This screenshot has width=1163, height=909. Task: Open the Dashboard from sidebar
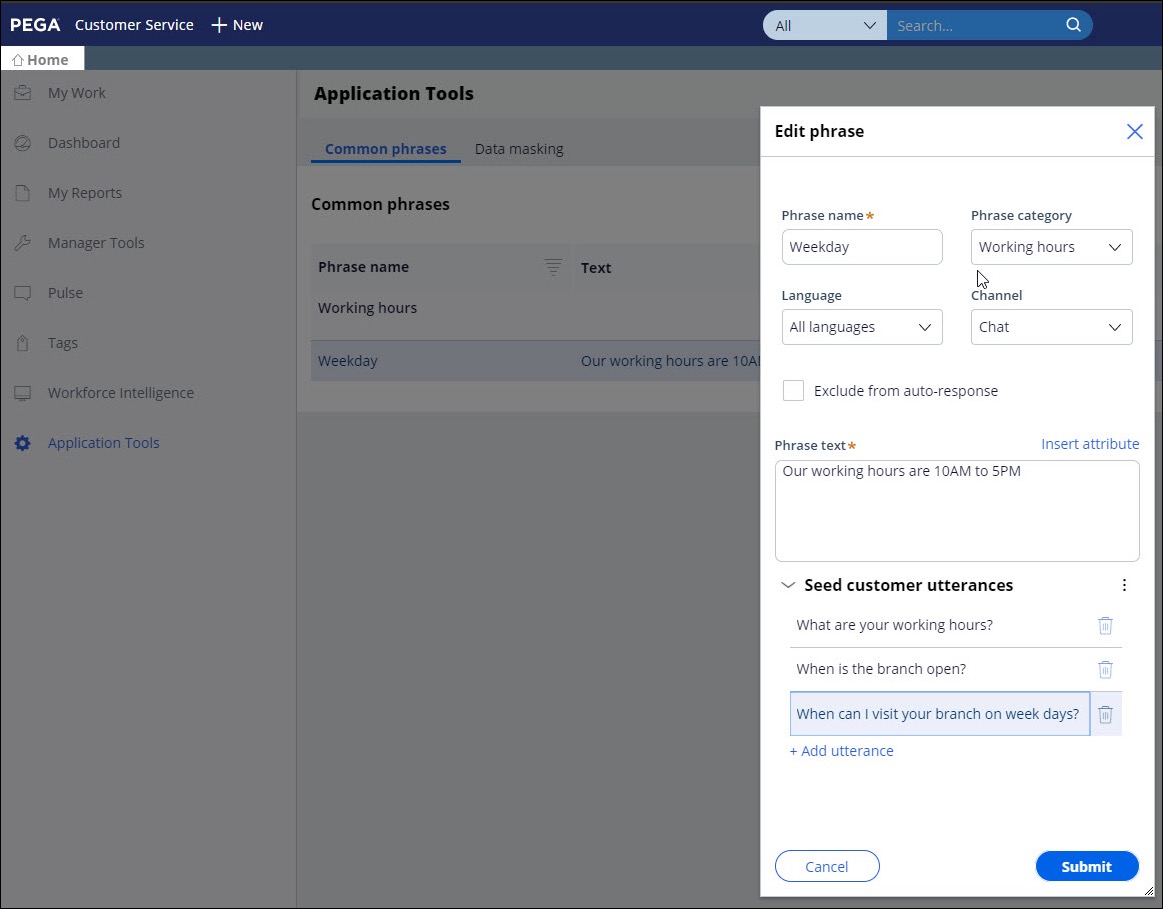pyautogui.click(x=83, y=143)
